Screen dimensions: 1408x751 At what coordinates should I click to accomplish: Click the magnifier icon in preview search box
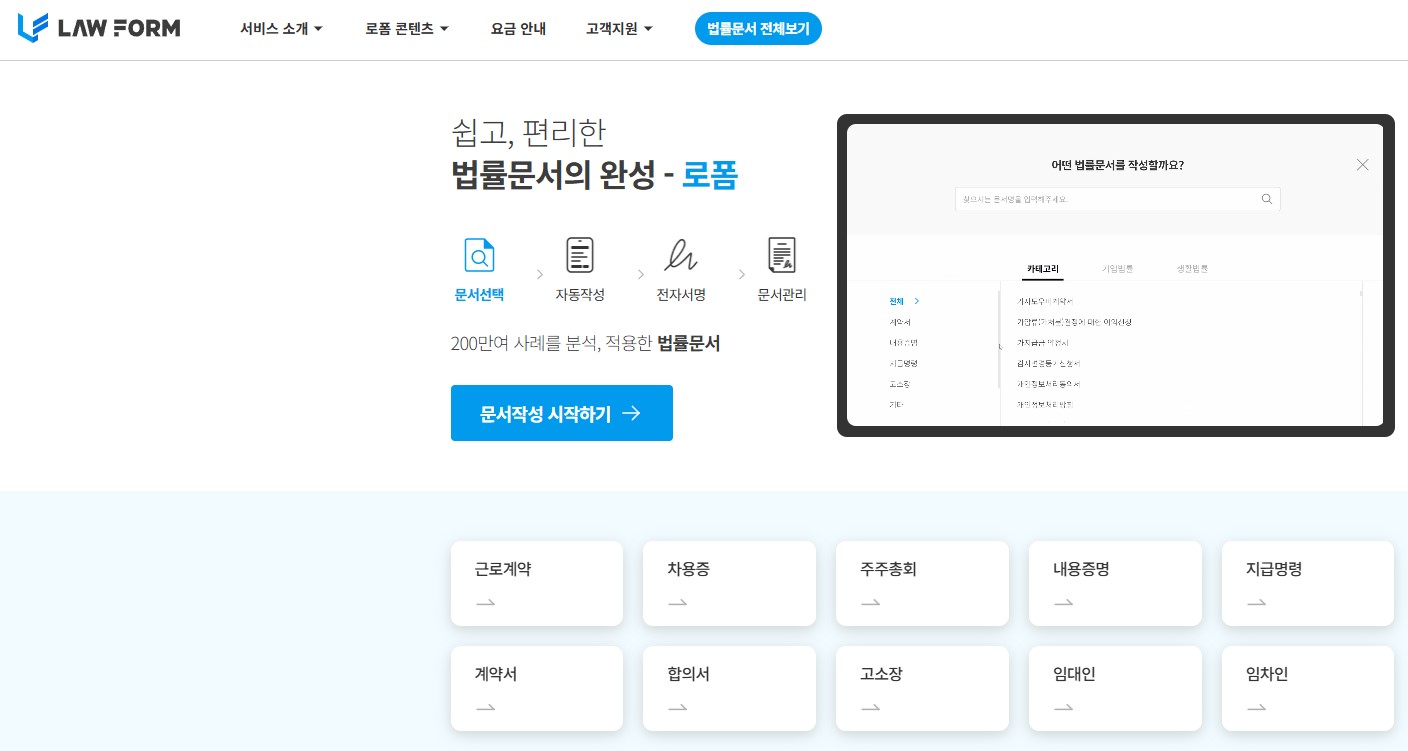click(1267, 199)
